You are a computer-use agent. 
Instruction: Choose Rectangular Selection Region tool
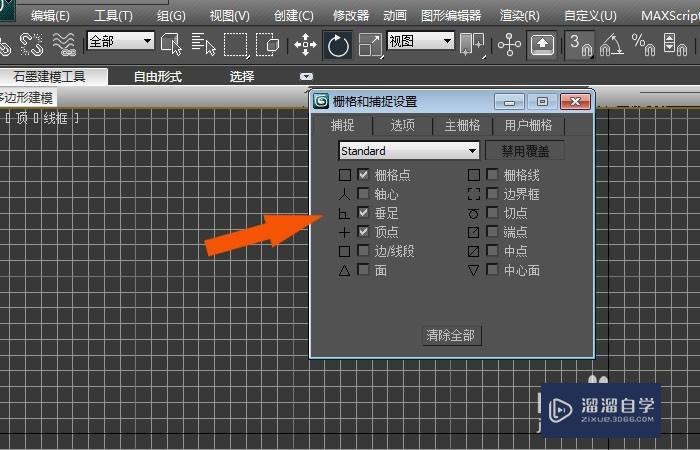click(236, 45)
